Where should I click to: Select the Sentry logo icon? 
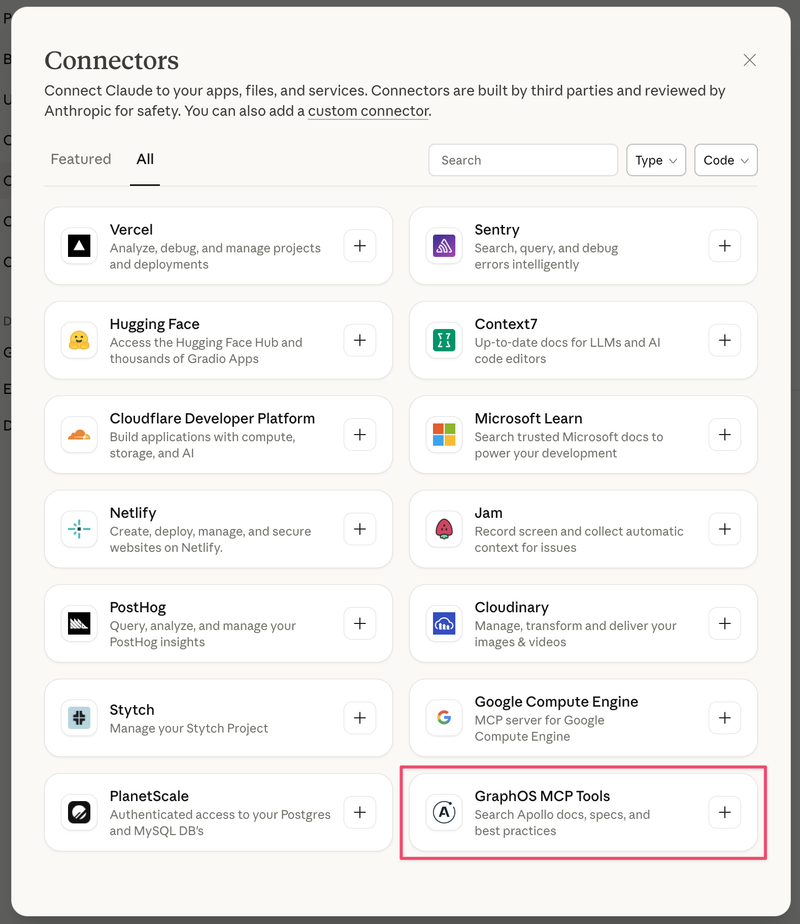[x=445, y=246]
